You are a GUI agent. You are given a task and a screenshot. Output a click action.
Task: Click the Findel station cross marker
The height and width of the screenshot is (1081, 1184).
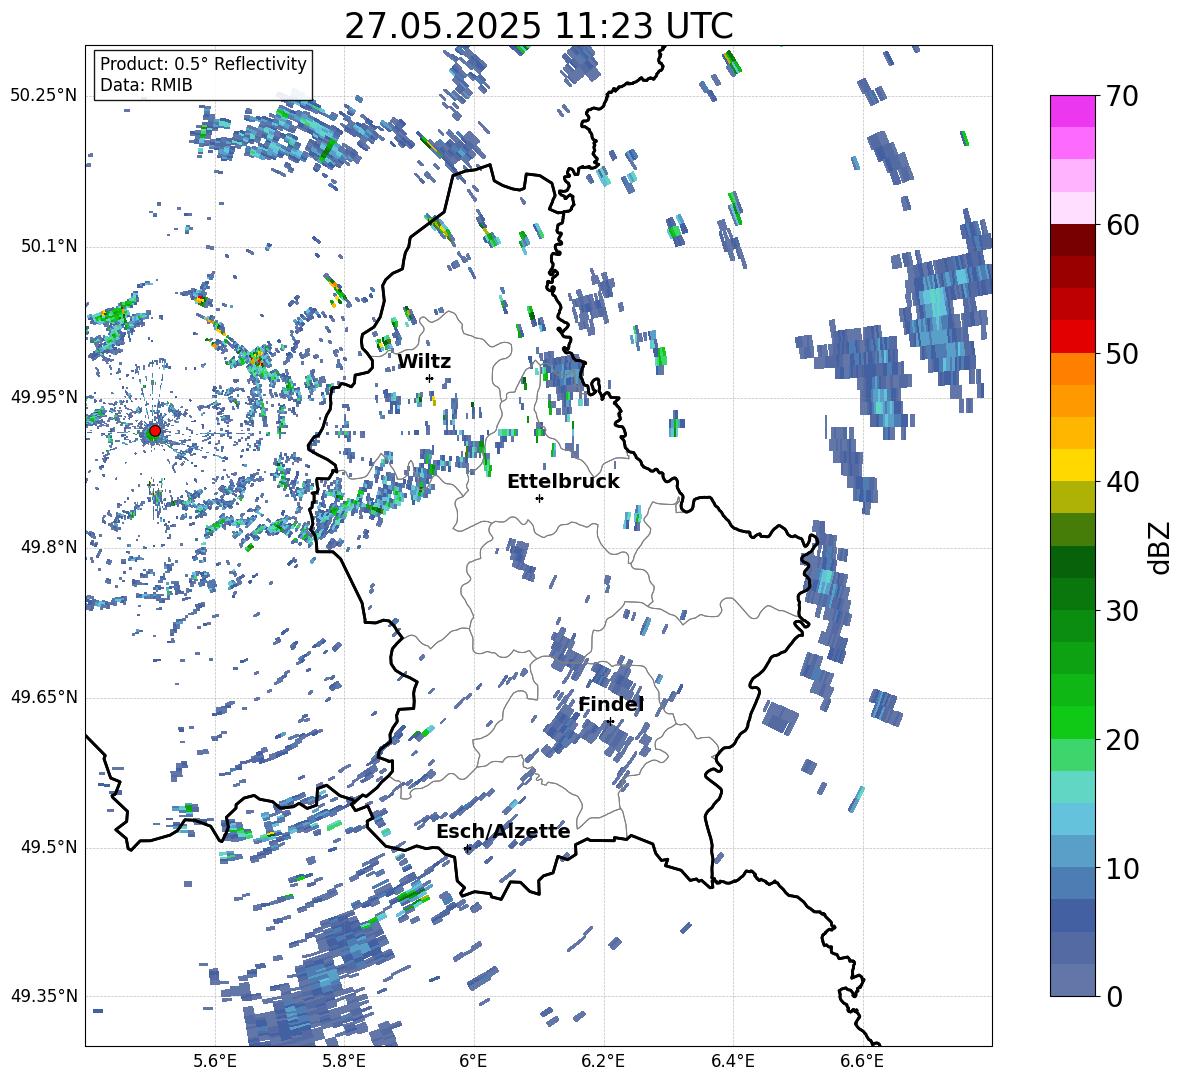(x=610, y=722)
